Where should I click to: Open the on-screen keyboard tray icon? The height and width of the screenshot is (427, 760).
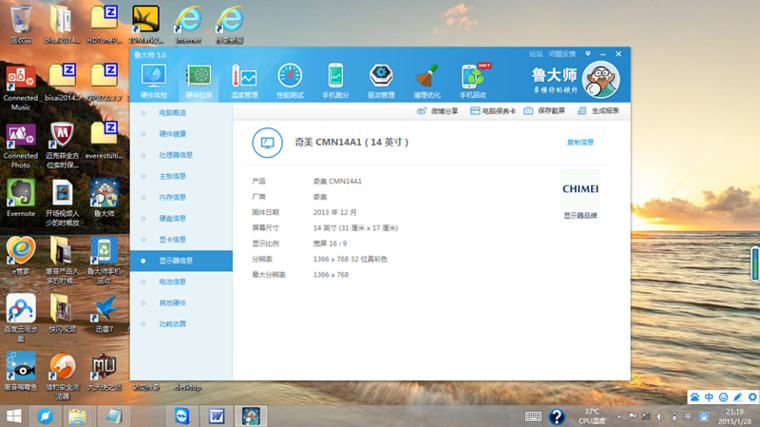(x=533, y=416)
